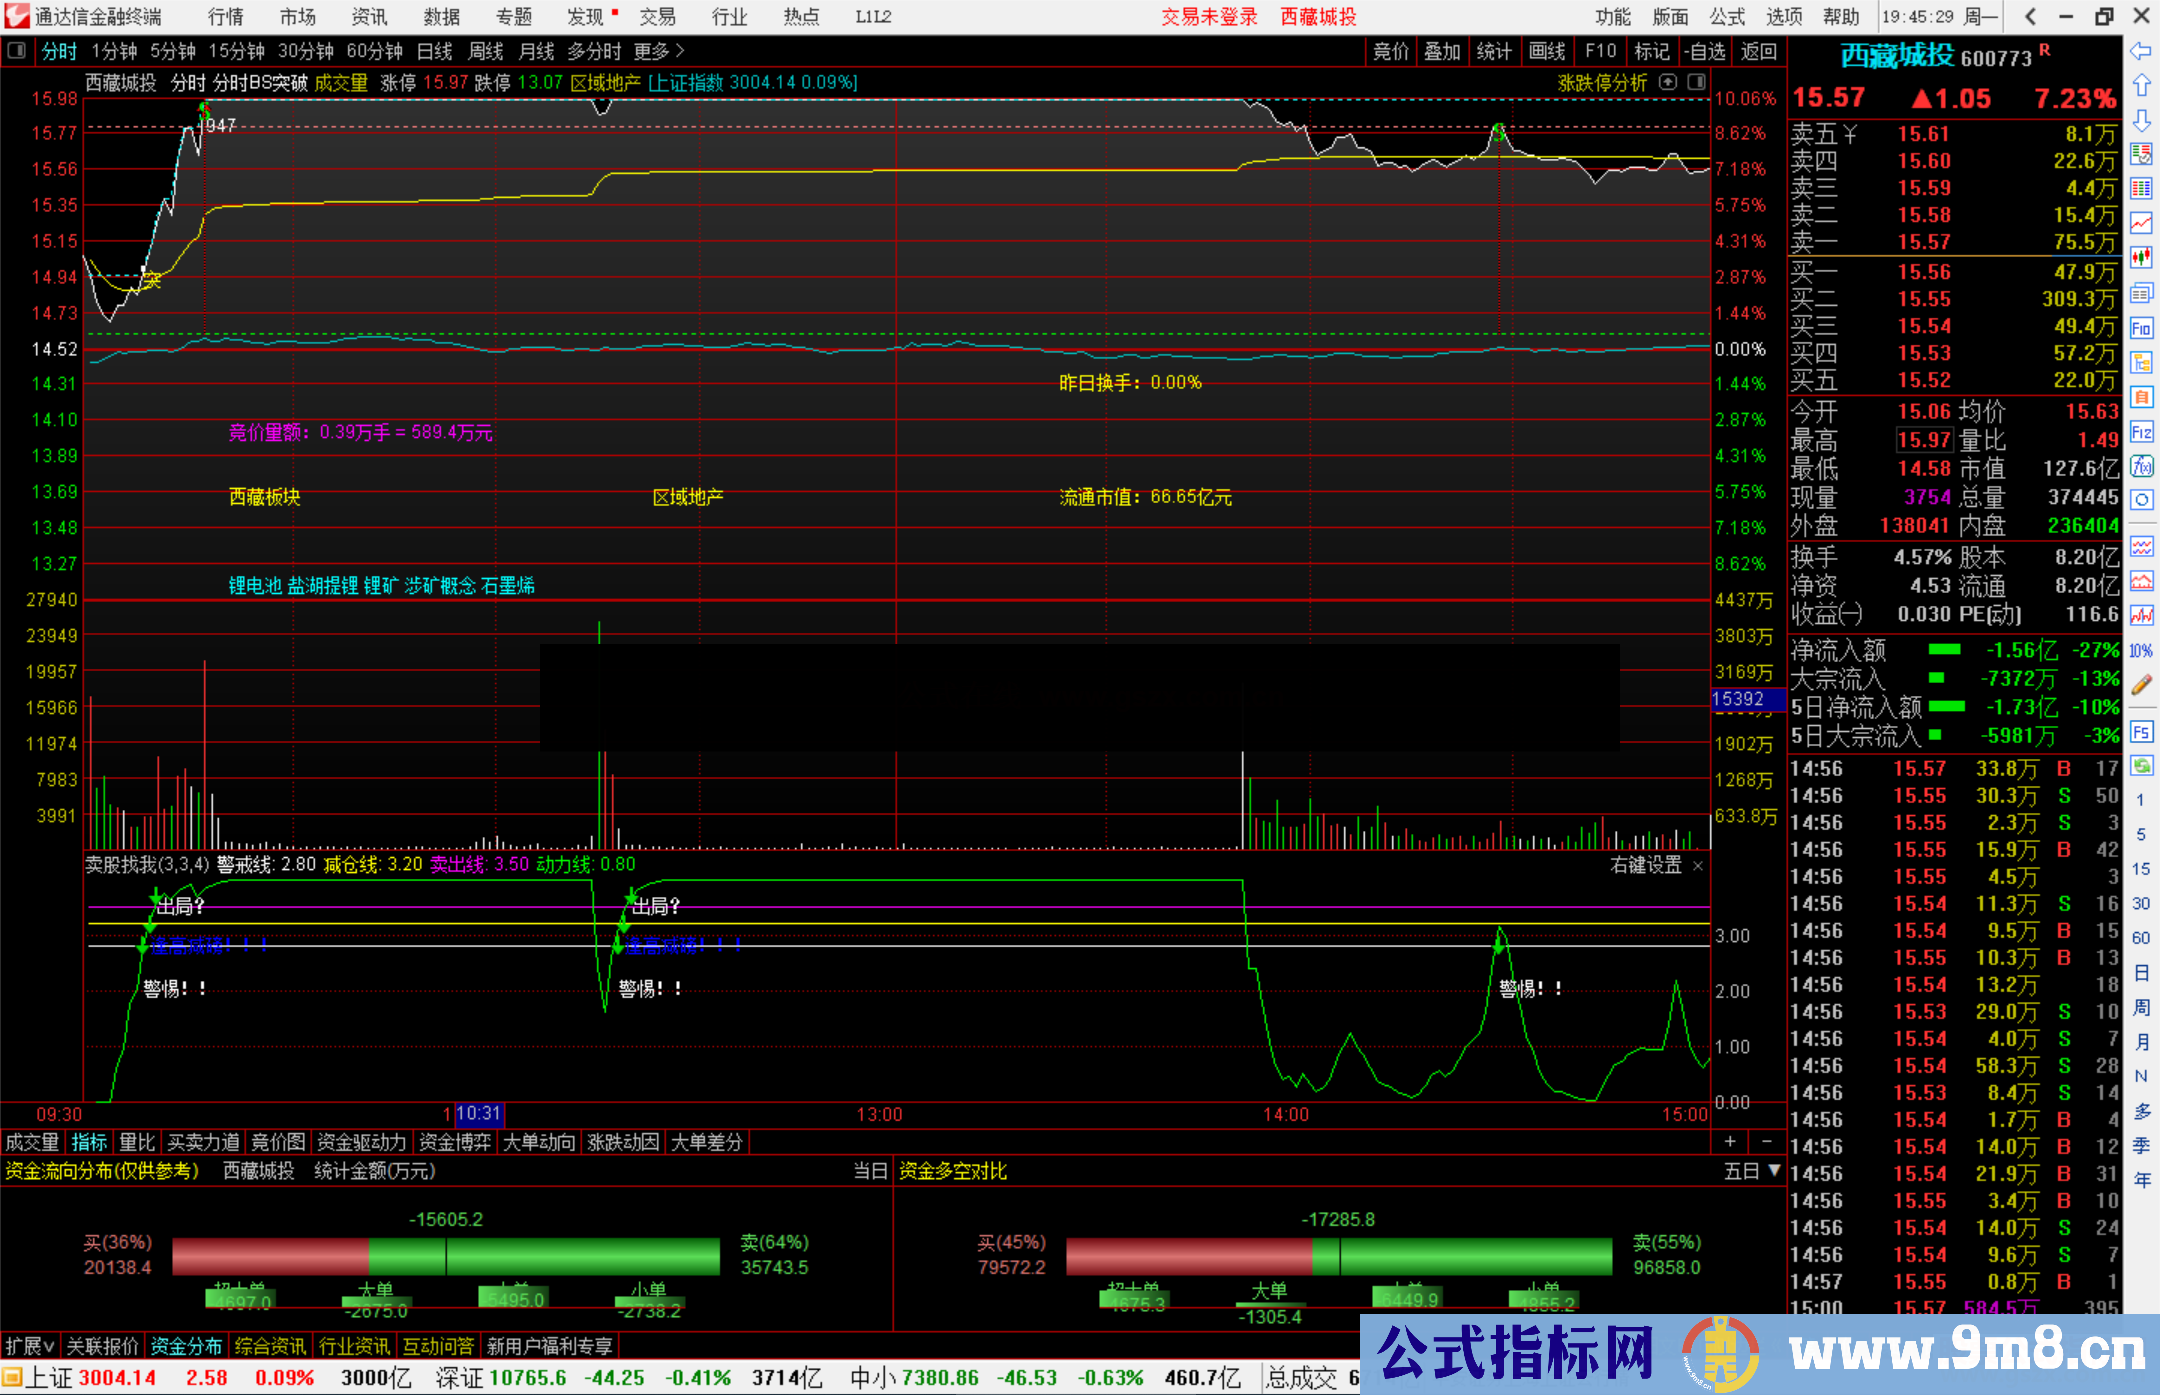Click the back arrow icon in right sidebar
Image resolution: width=2160 pixels, height=1395 pixels.
click(2141, 51)
